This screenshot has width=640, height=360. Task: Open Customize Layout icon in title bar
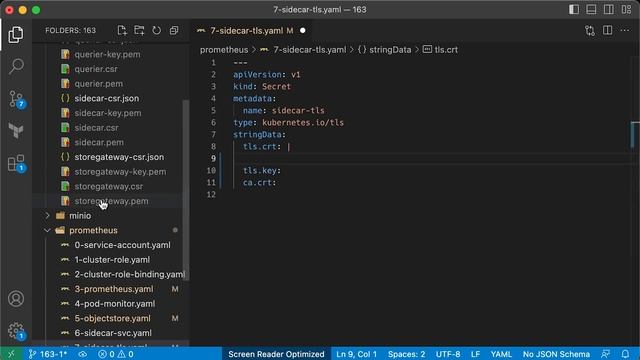626,9
